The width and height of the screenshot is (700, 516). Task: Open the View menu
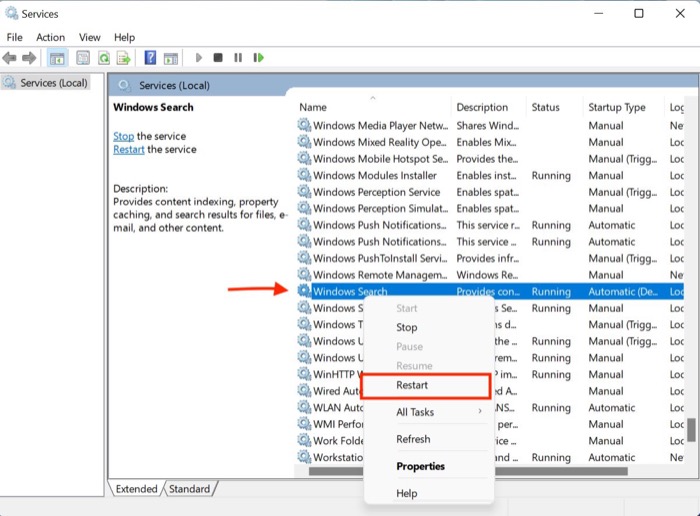tap(89, 37)
